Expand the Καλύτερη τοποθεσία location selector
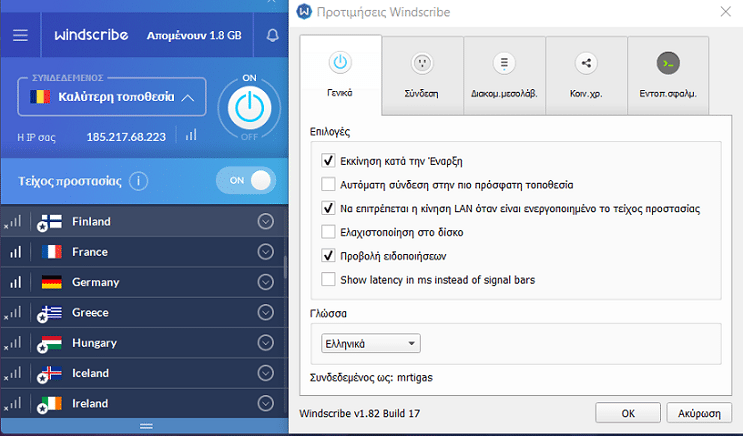 tap(112, 97)
